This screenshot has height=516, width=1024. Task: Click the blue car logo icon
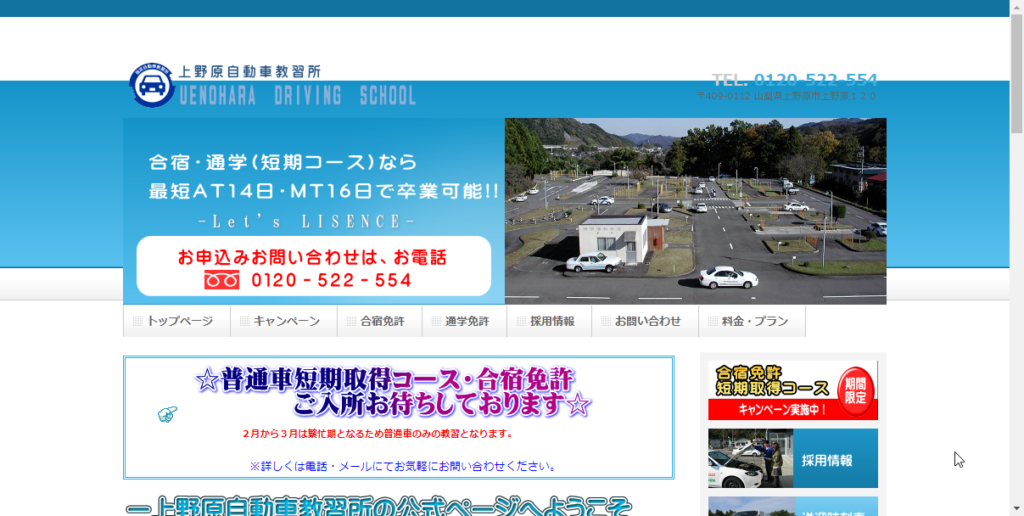point(152,85)
